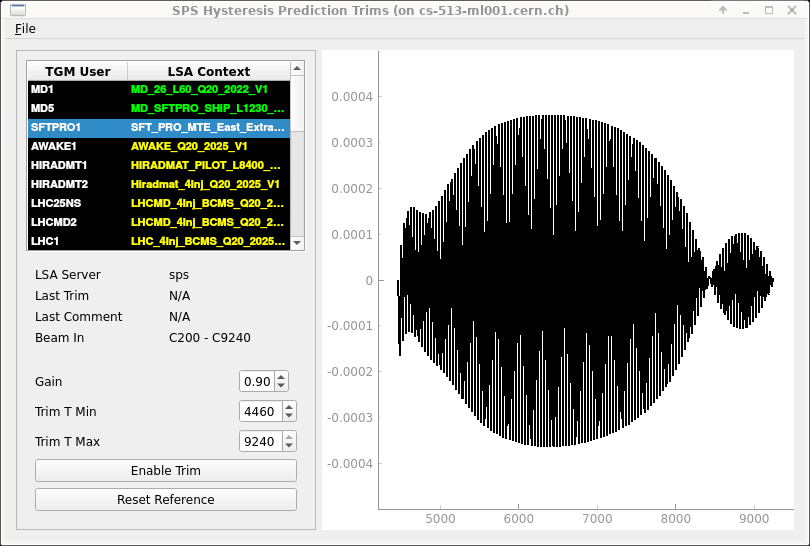Click the LSA Context column header

point(208,71)
